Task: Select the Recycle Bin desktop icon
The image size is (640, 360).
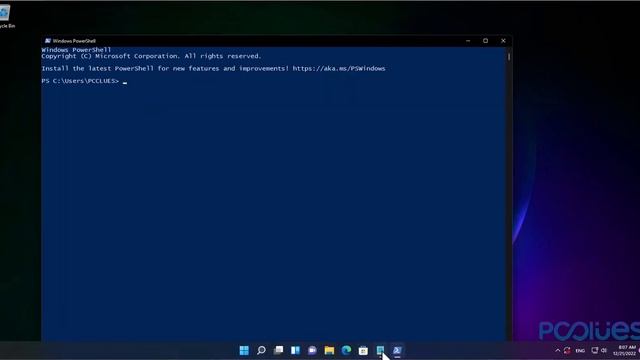Action: (x=6, y=16)
